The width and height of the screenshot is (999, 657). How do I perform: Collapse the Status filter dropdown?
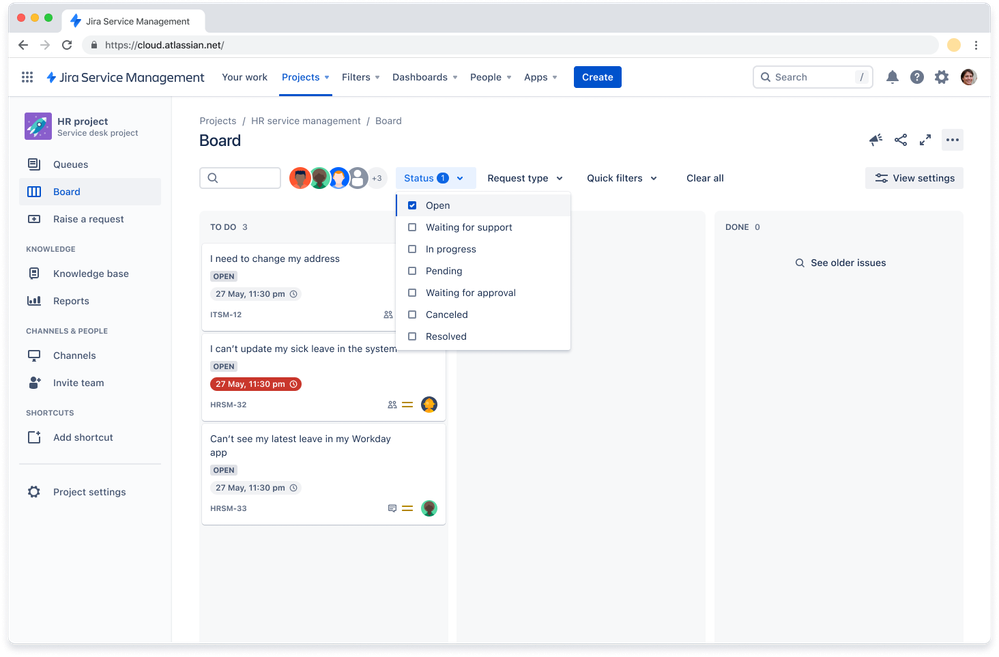[x=435, y=178]
